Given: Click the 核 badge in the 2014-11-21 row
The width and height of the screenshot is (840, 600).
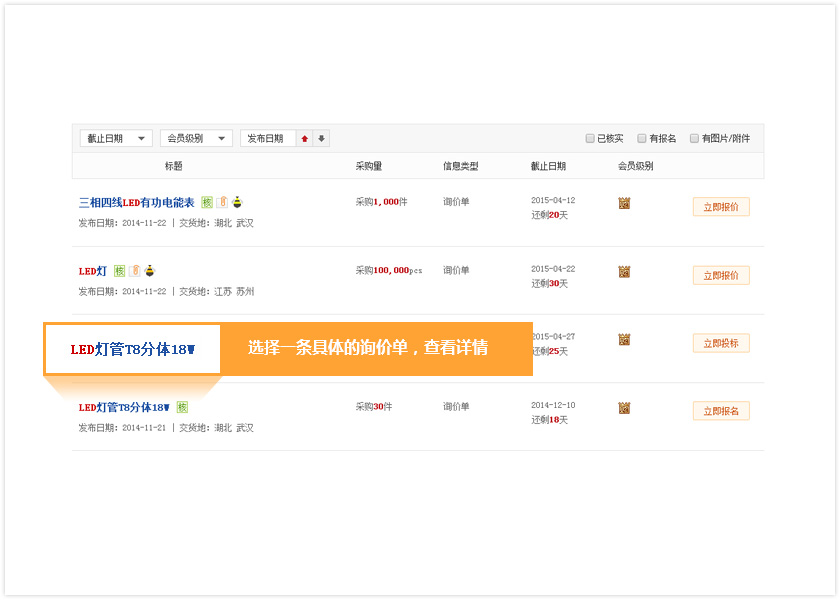Looking at the screenshot, I should [183, 408].
